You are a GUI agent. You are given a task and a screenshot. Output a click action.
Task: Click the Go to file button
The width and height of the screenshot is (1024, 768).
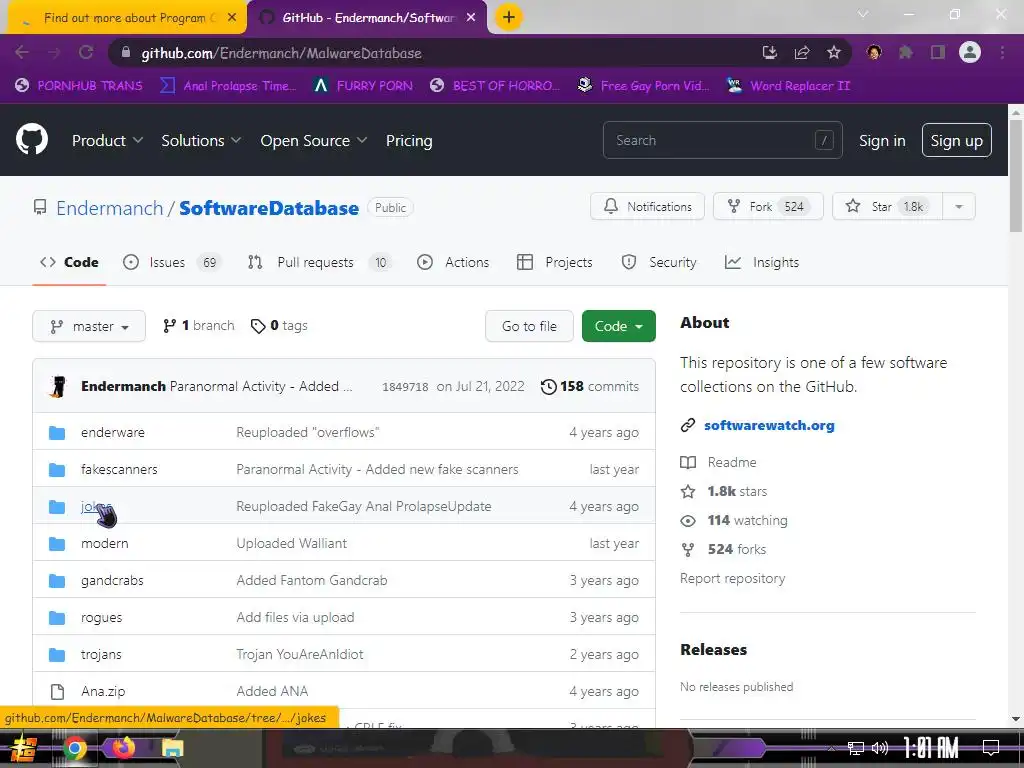pos(529,326)
